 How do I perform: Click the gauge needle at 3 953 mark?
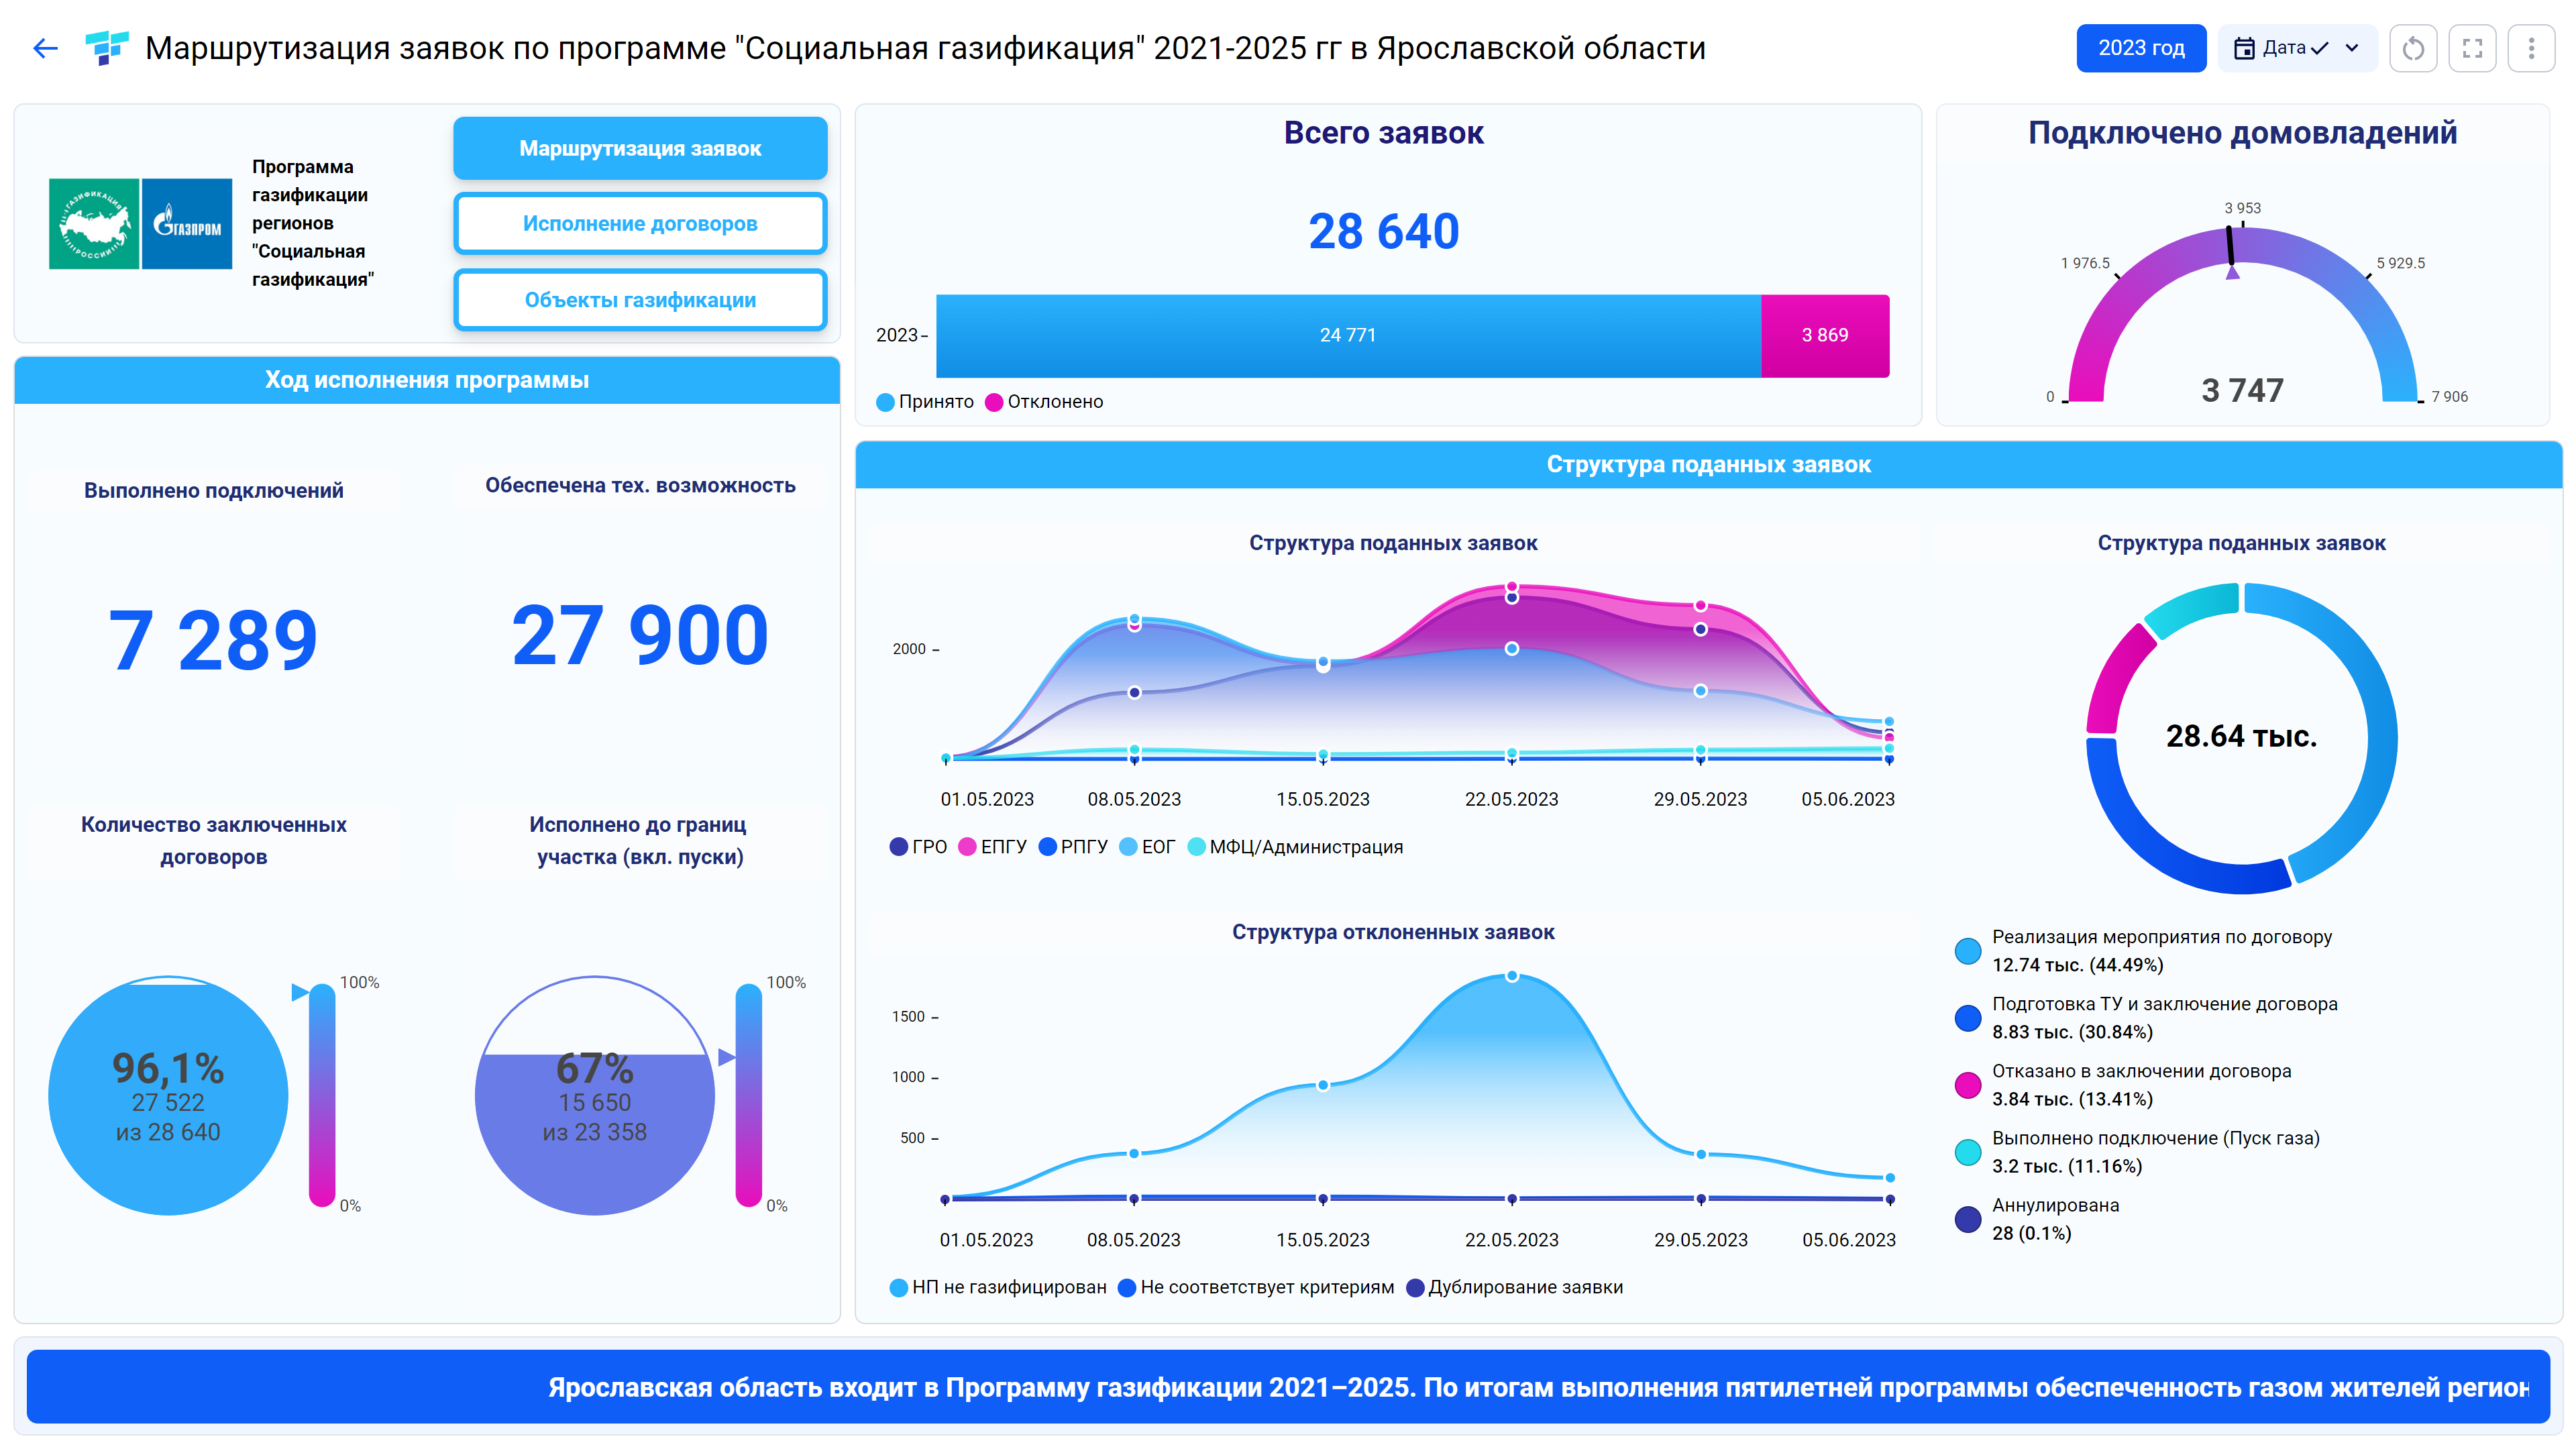[2231, 246]
